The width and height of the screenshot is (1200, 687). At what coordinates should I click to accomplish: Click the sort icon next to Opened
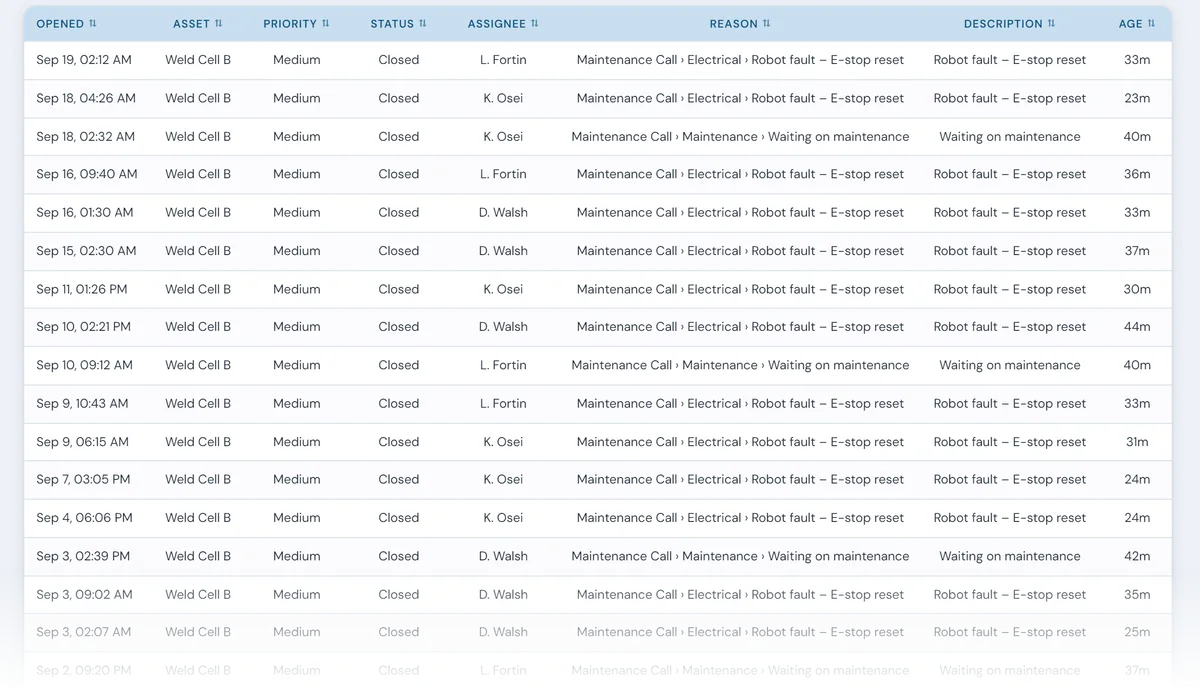click(x=93, y=24)
